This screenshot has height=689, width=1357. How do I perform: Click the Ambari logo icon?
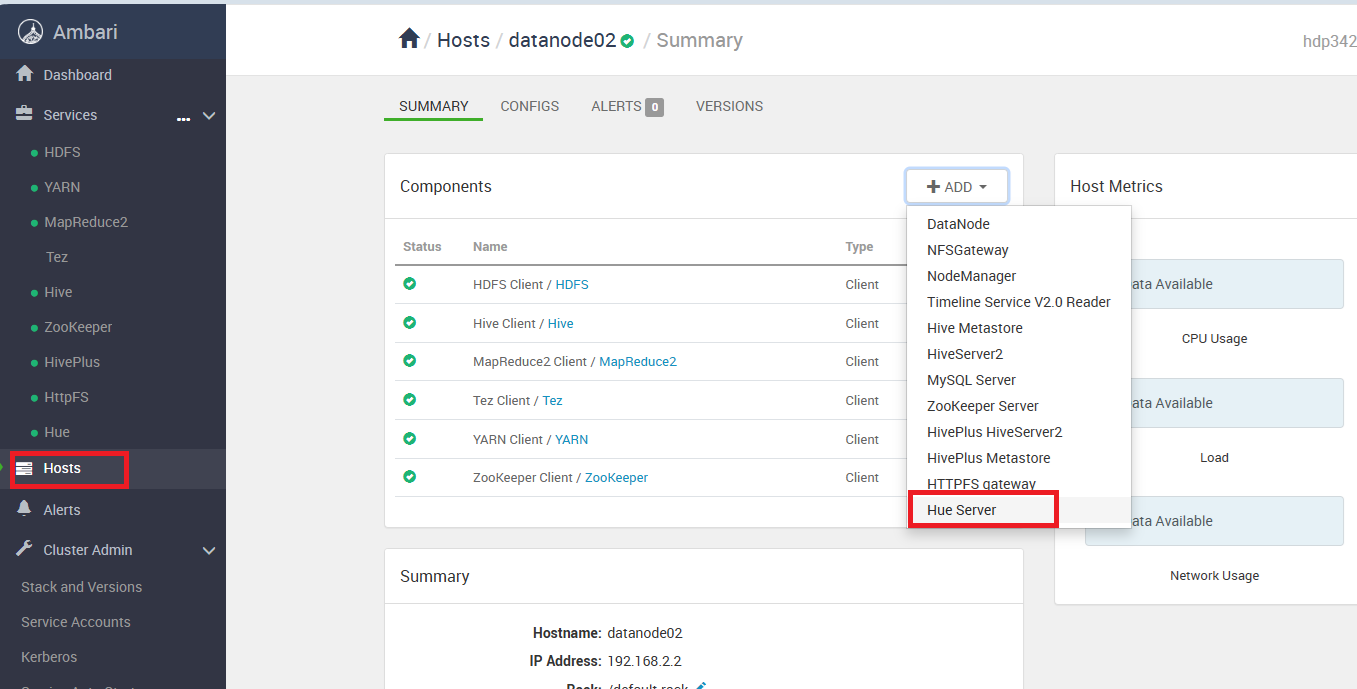pyautogui.click(x=31, y=32)
